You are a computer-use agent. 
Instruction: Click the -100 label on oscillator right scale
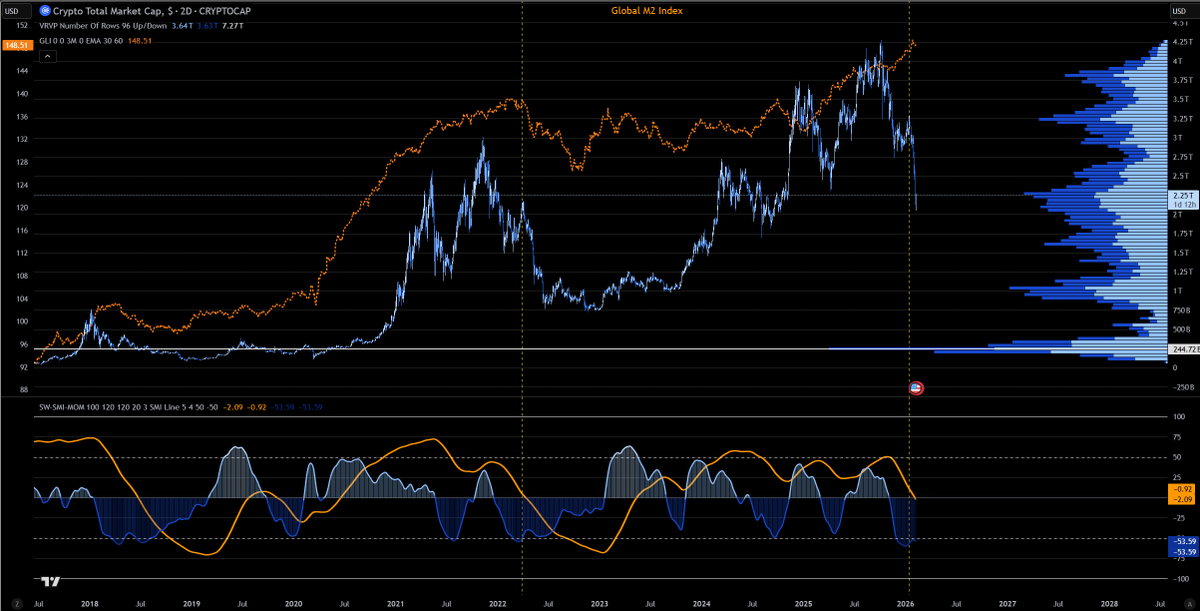pyautogui.click(x=1180, y=579)
